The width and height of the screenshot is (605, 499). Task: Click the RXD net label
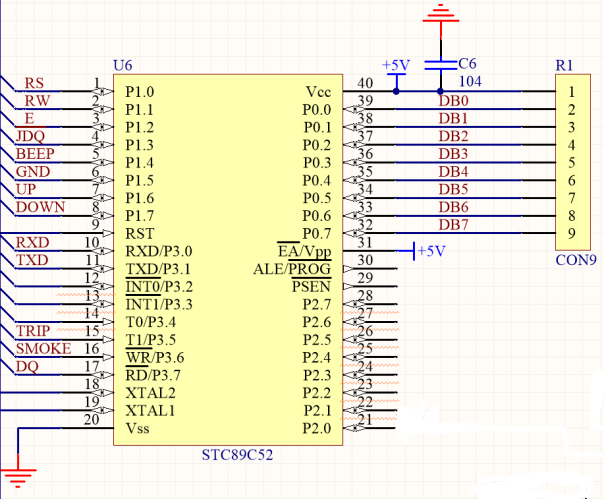point(32,243)
